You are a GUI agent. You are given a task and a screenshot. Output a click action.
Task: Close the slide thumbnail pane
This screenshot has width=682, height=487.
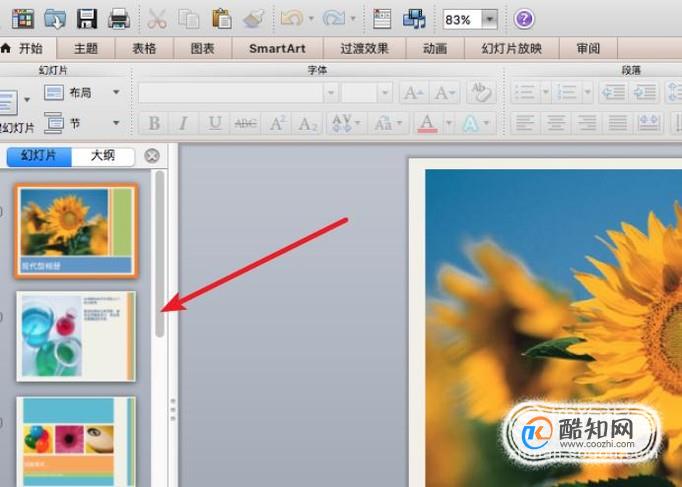pyautogui.click(x=152, y=156)
